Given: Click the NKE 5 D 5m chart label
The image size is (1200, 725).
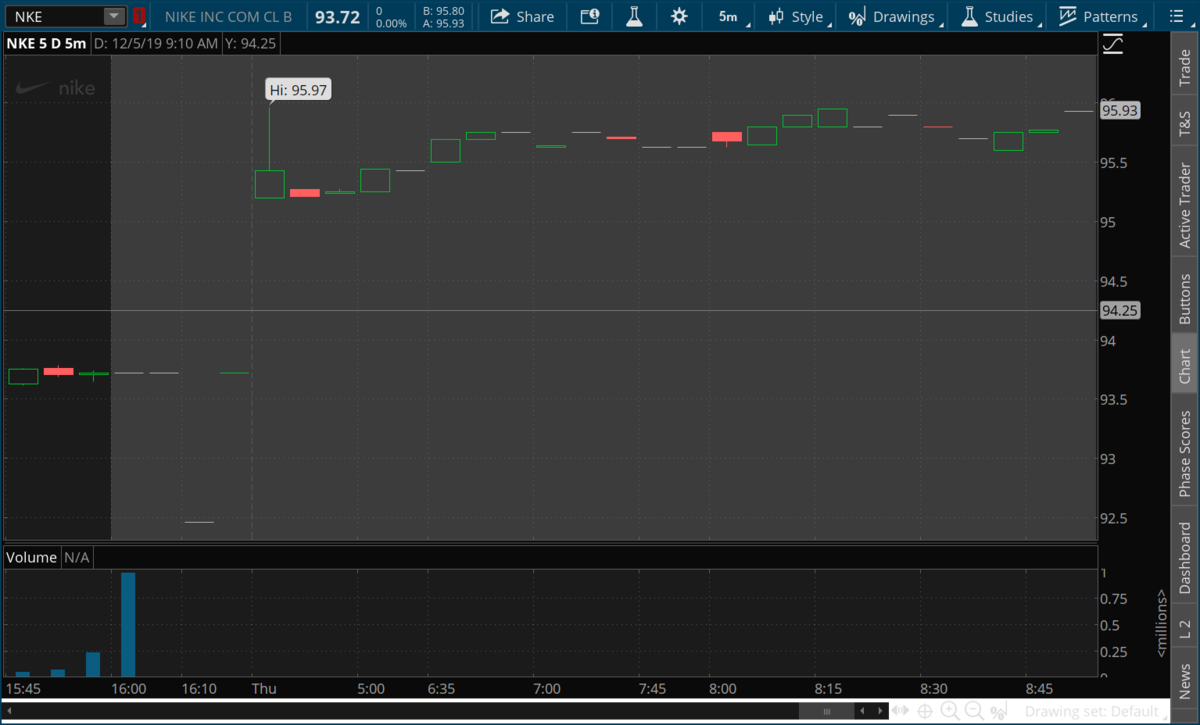Looking at the screenshot, I should click(x=46, y=44).
